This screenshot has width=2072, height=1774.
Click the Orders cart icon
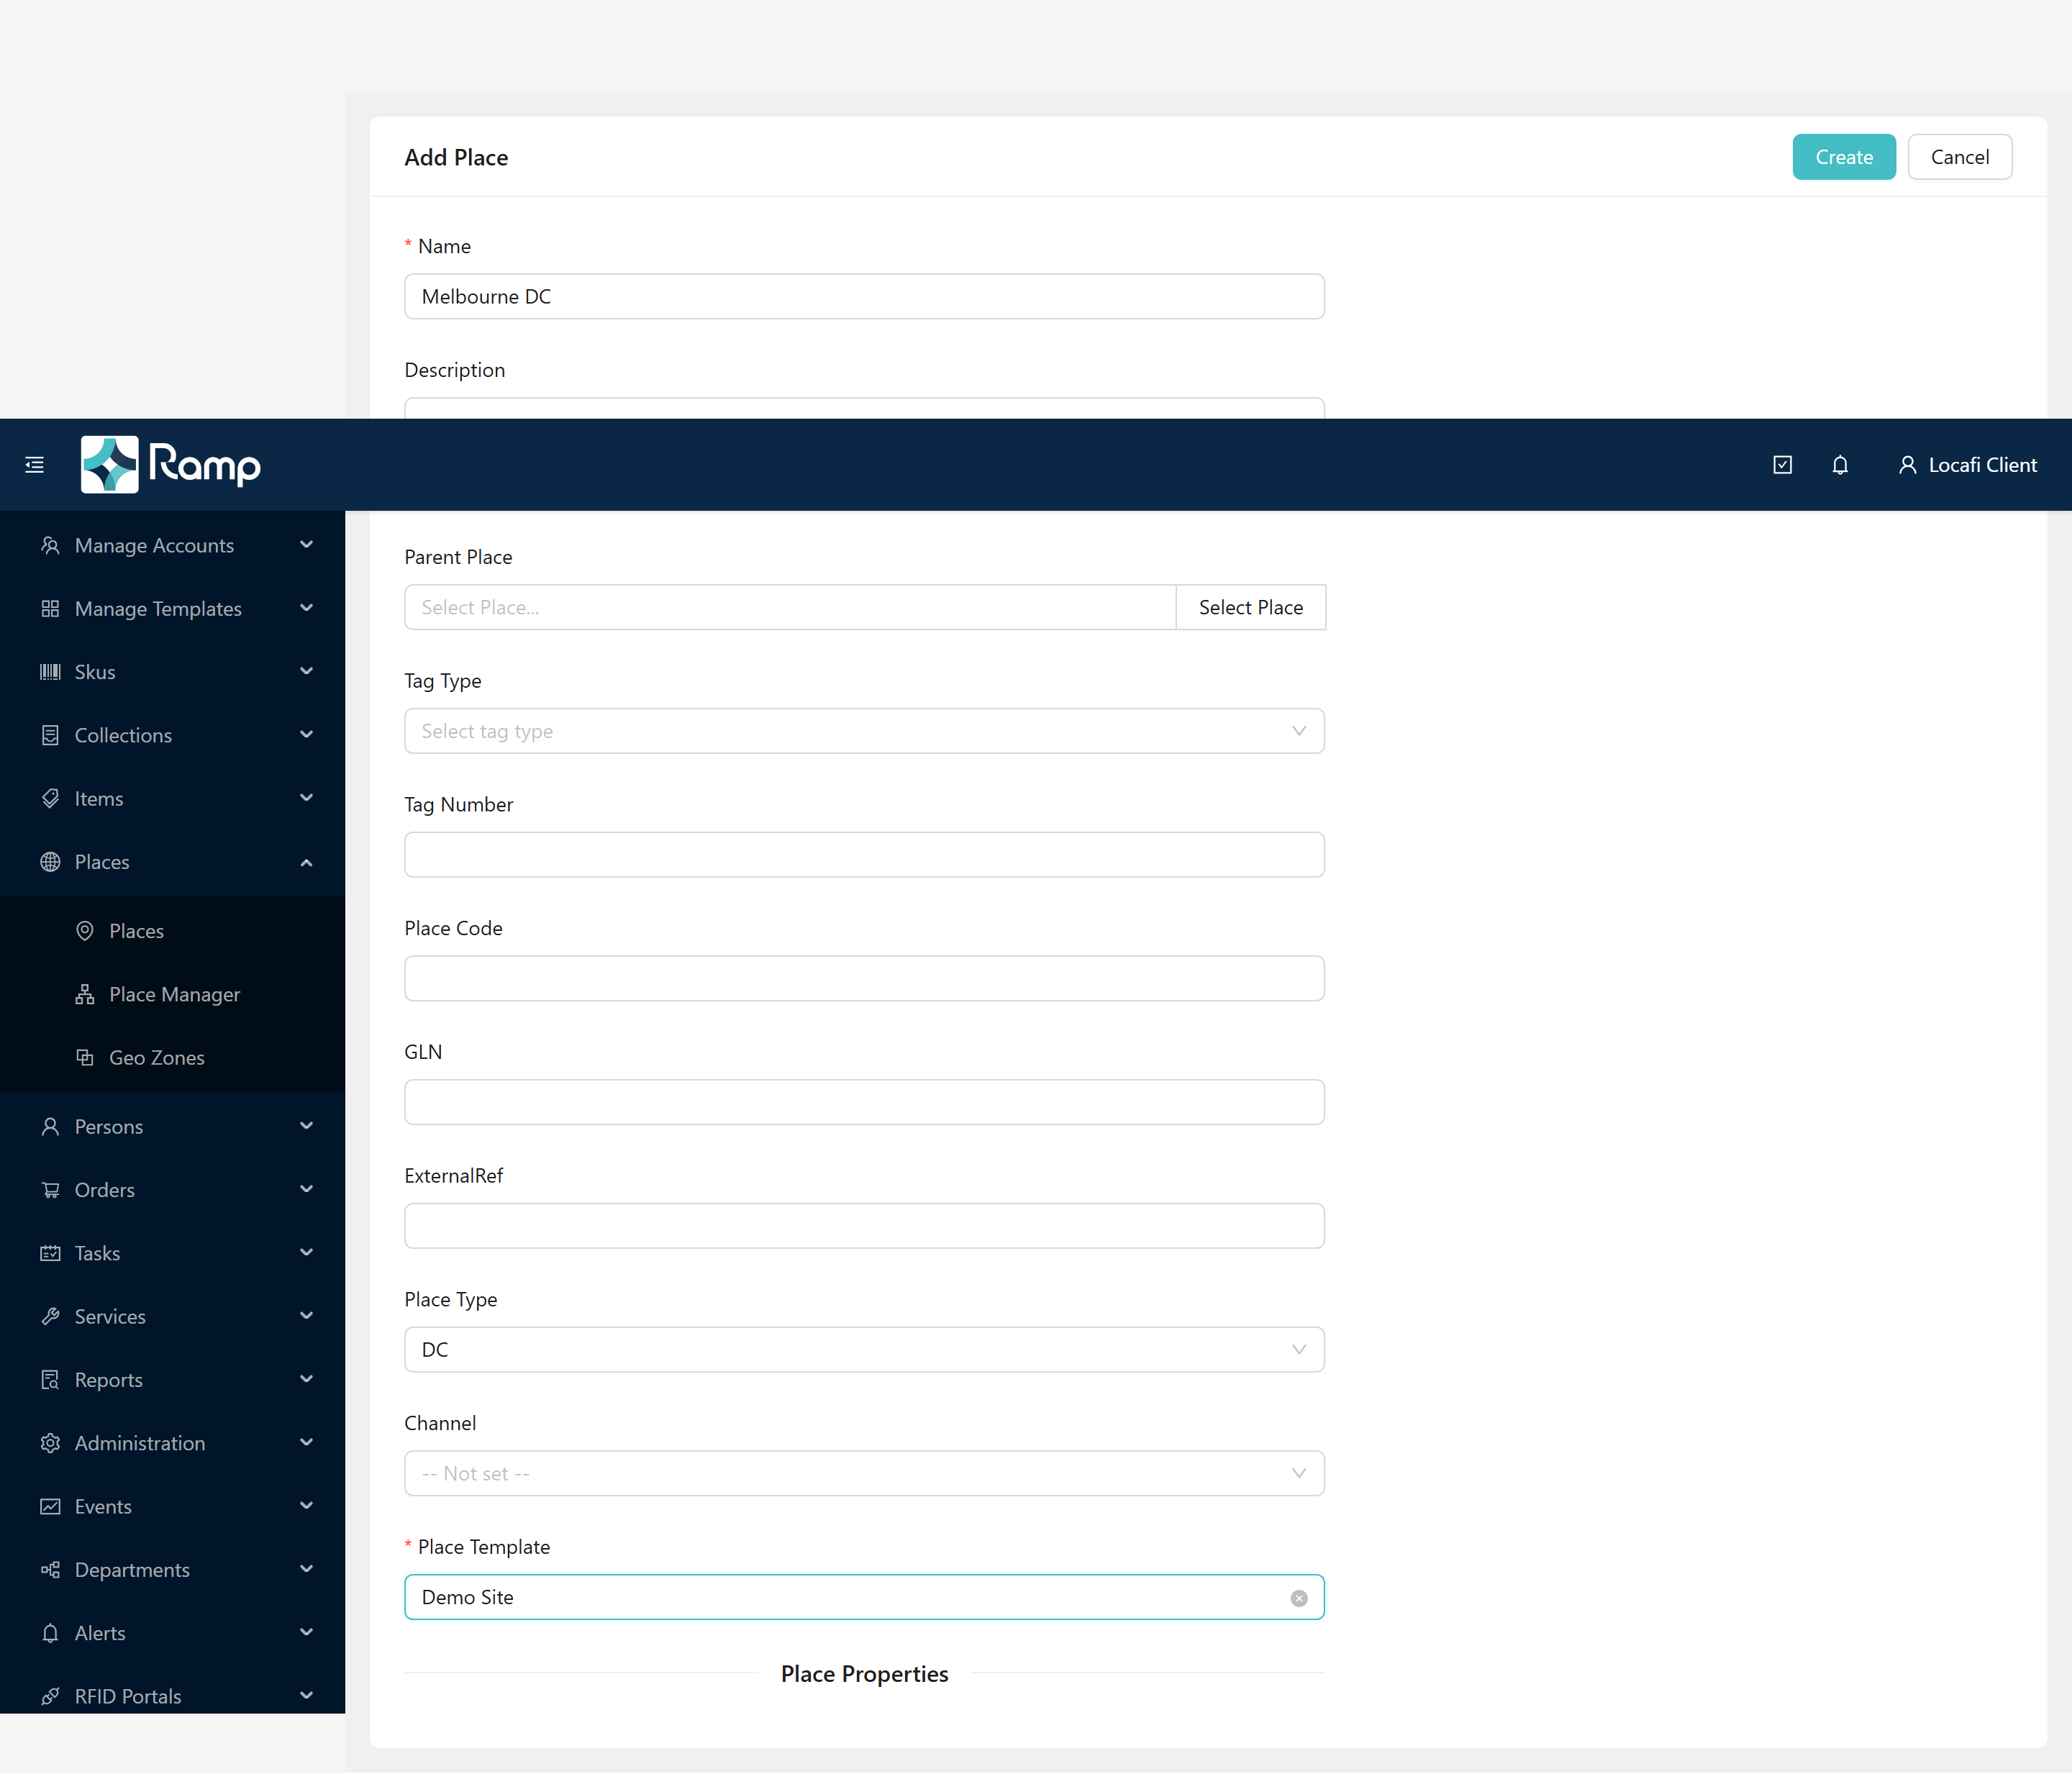click(50, 1190)
